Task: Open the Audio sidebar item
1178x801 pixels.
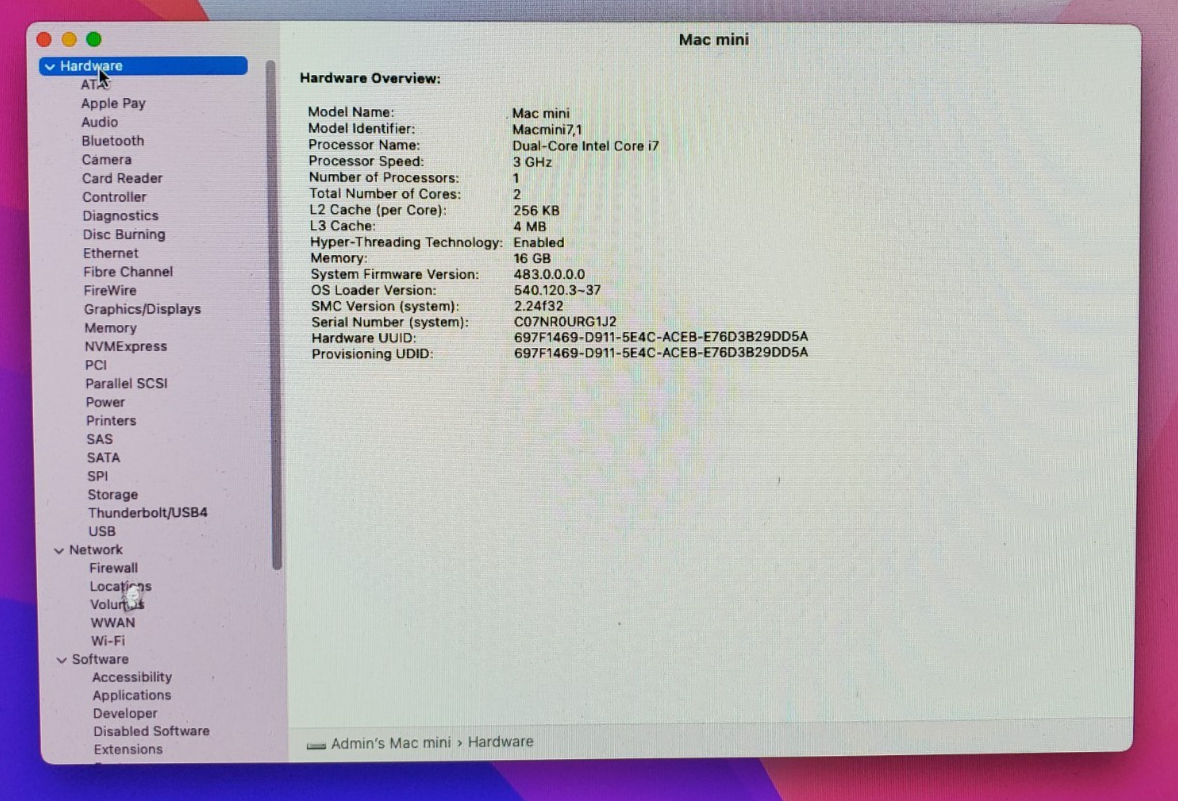Action: (100, 122)
